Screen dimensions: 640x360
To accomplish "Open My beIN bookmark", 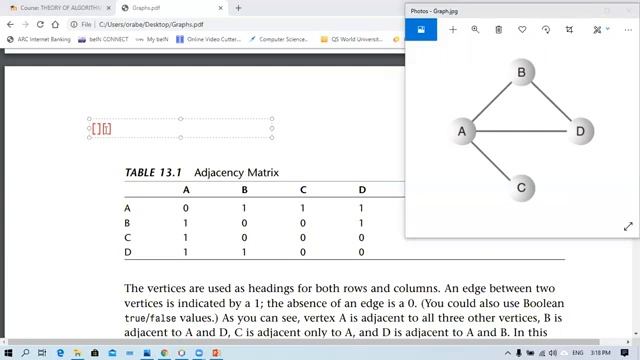I will [x=151, y=39].
